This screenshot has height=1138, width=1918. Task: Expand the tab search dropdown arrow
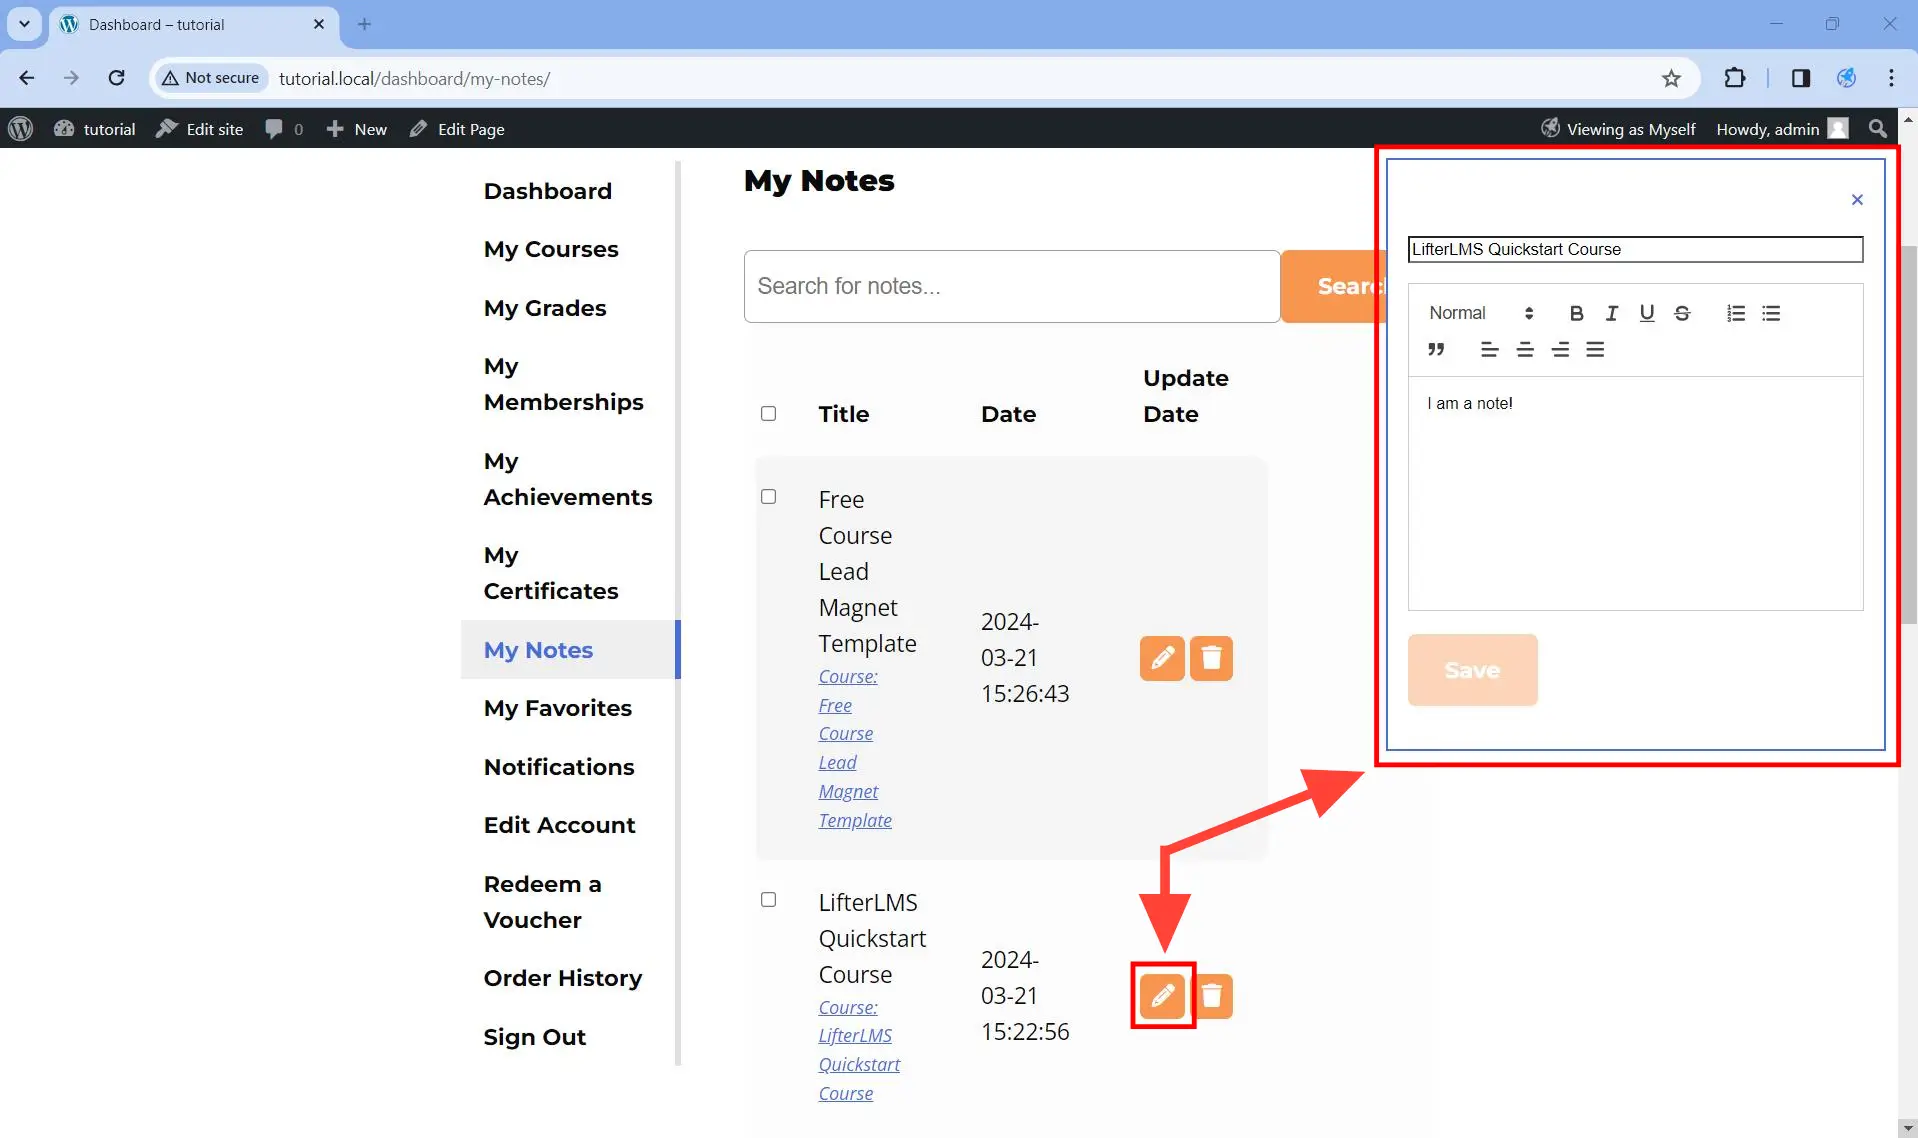(24, 24)
